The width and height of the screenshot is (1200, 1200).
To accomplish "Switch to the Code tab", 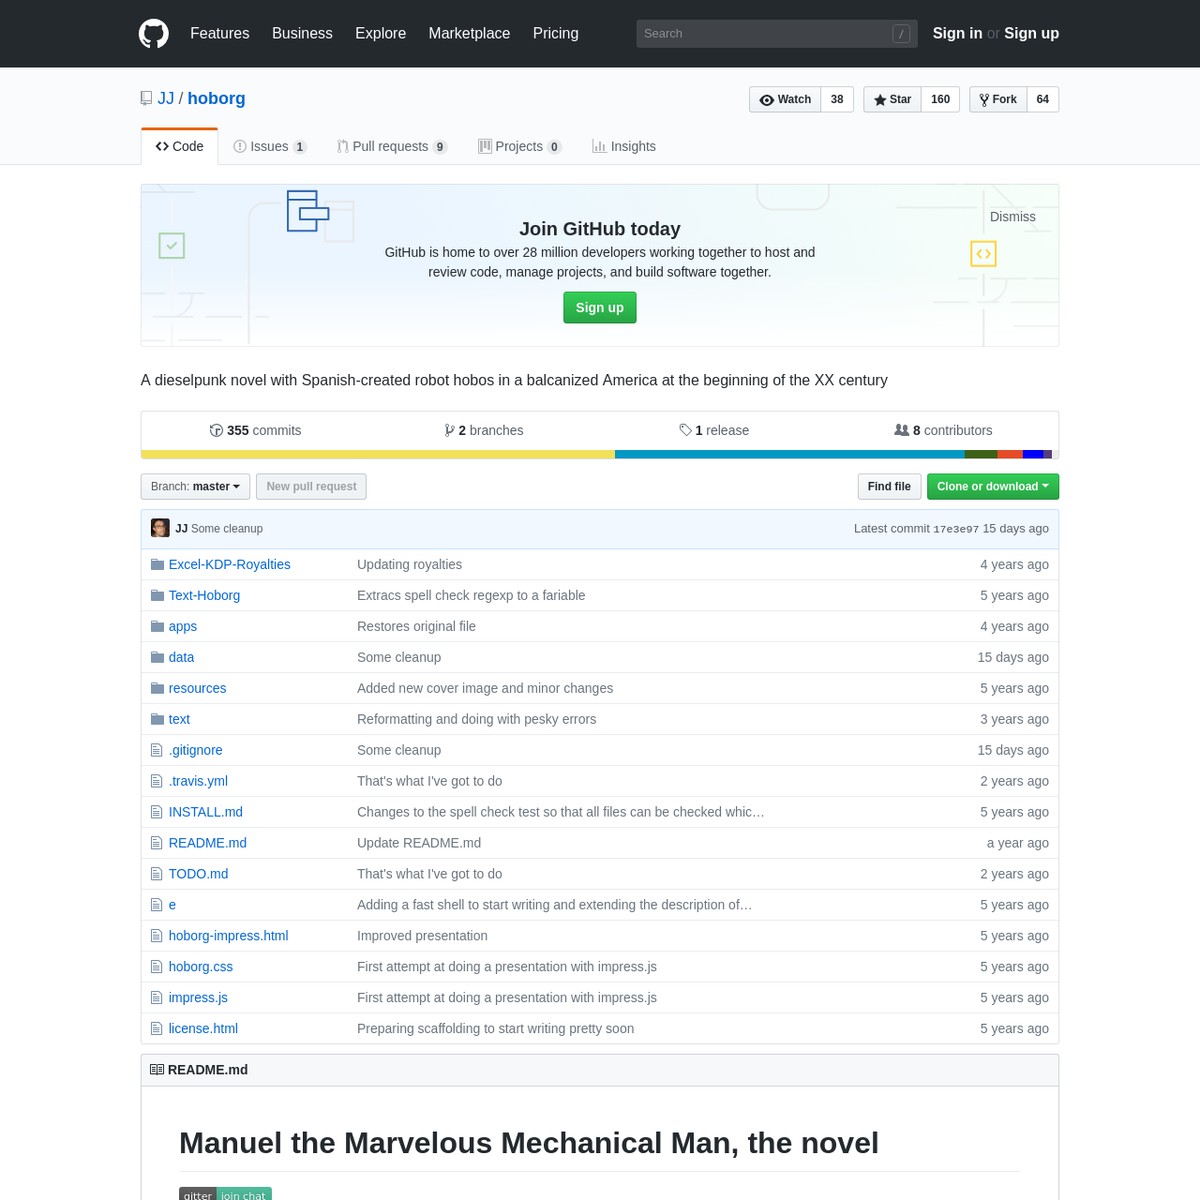I will pyautogui.click(x=180, y=146).
